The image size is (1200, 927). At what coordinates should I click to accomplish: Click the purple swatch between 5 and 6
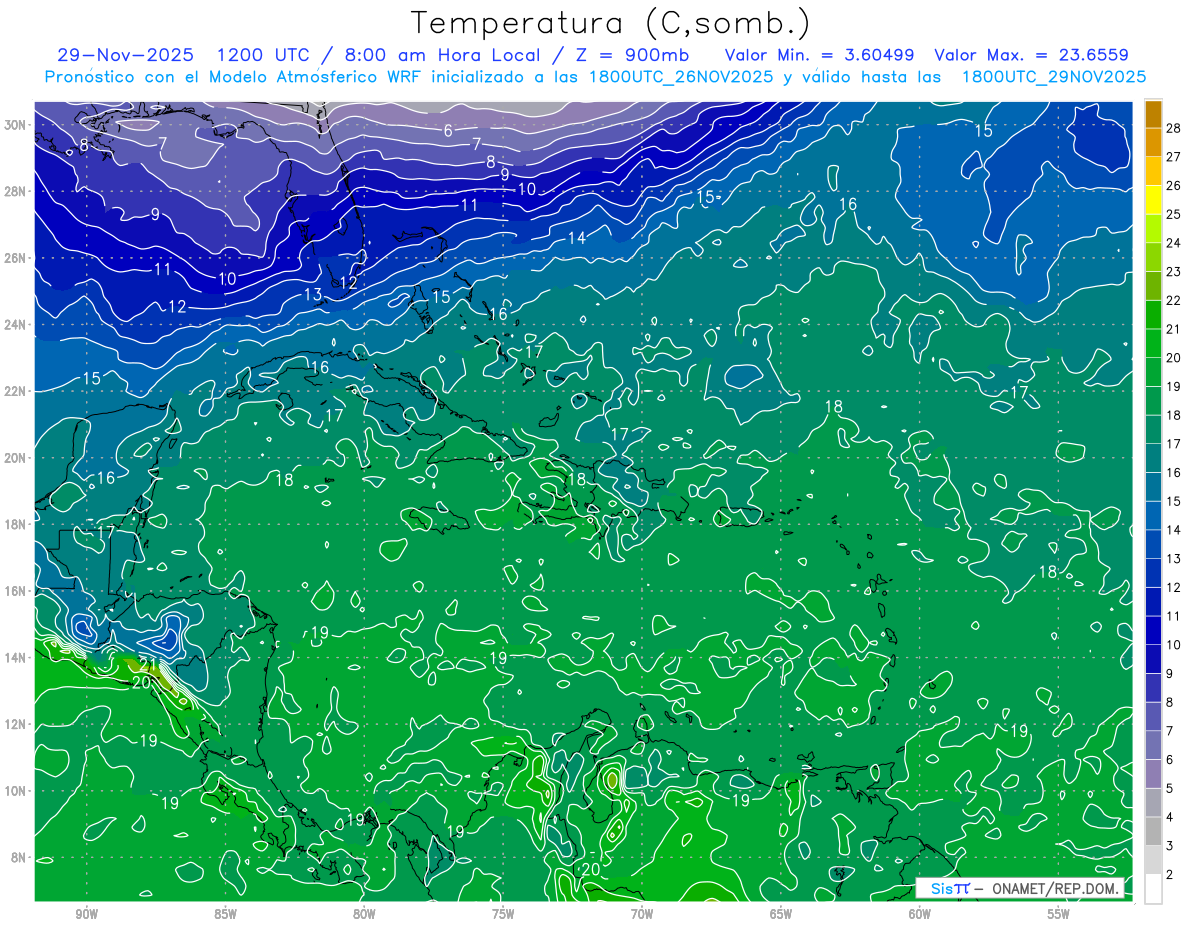click(1153, 774)
